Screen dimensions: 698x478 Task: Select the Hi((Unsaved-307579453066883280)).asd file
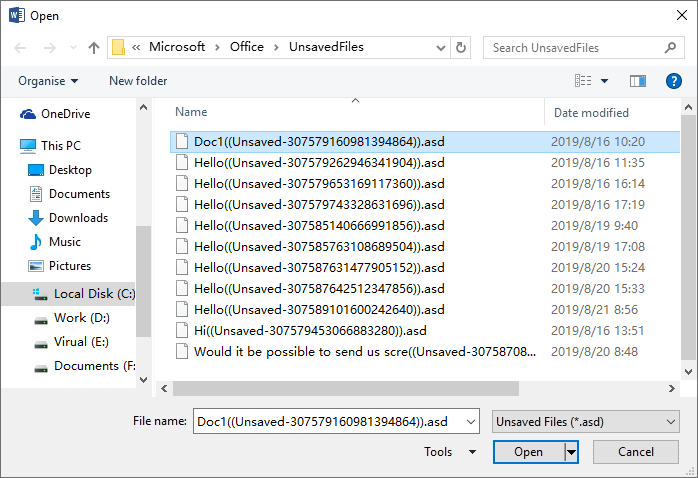(x=310, y=330)
